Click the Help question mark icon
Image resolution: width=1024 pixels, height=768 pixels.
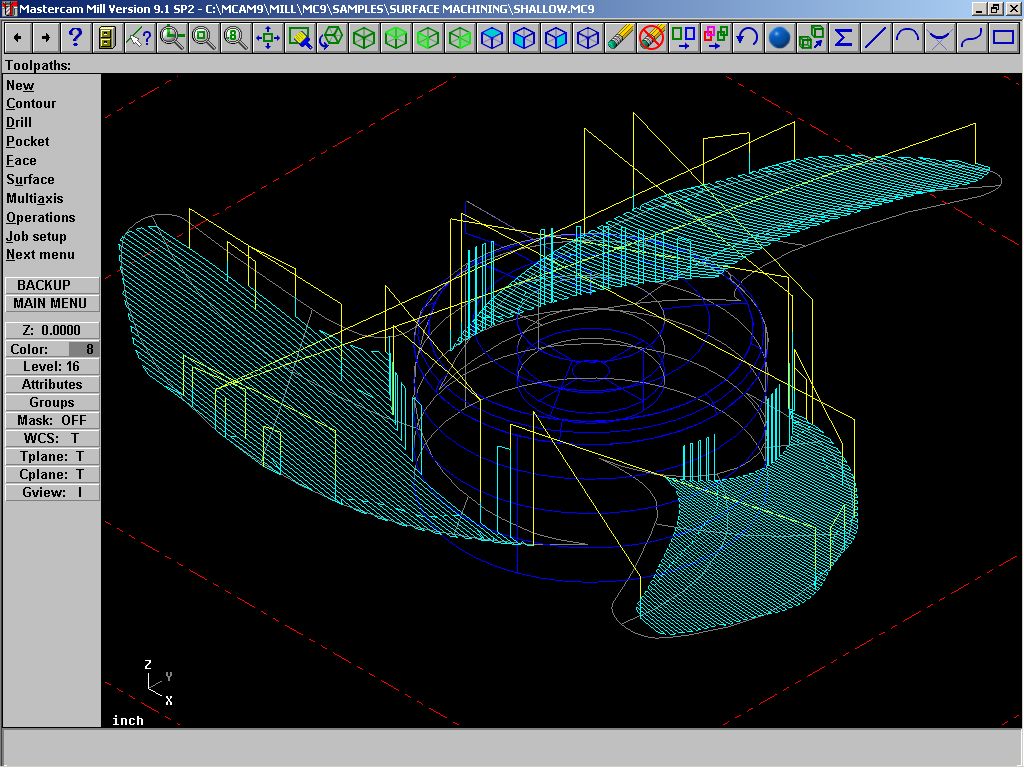coord(75,38)
